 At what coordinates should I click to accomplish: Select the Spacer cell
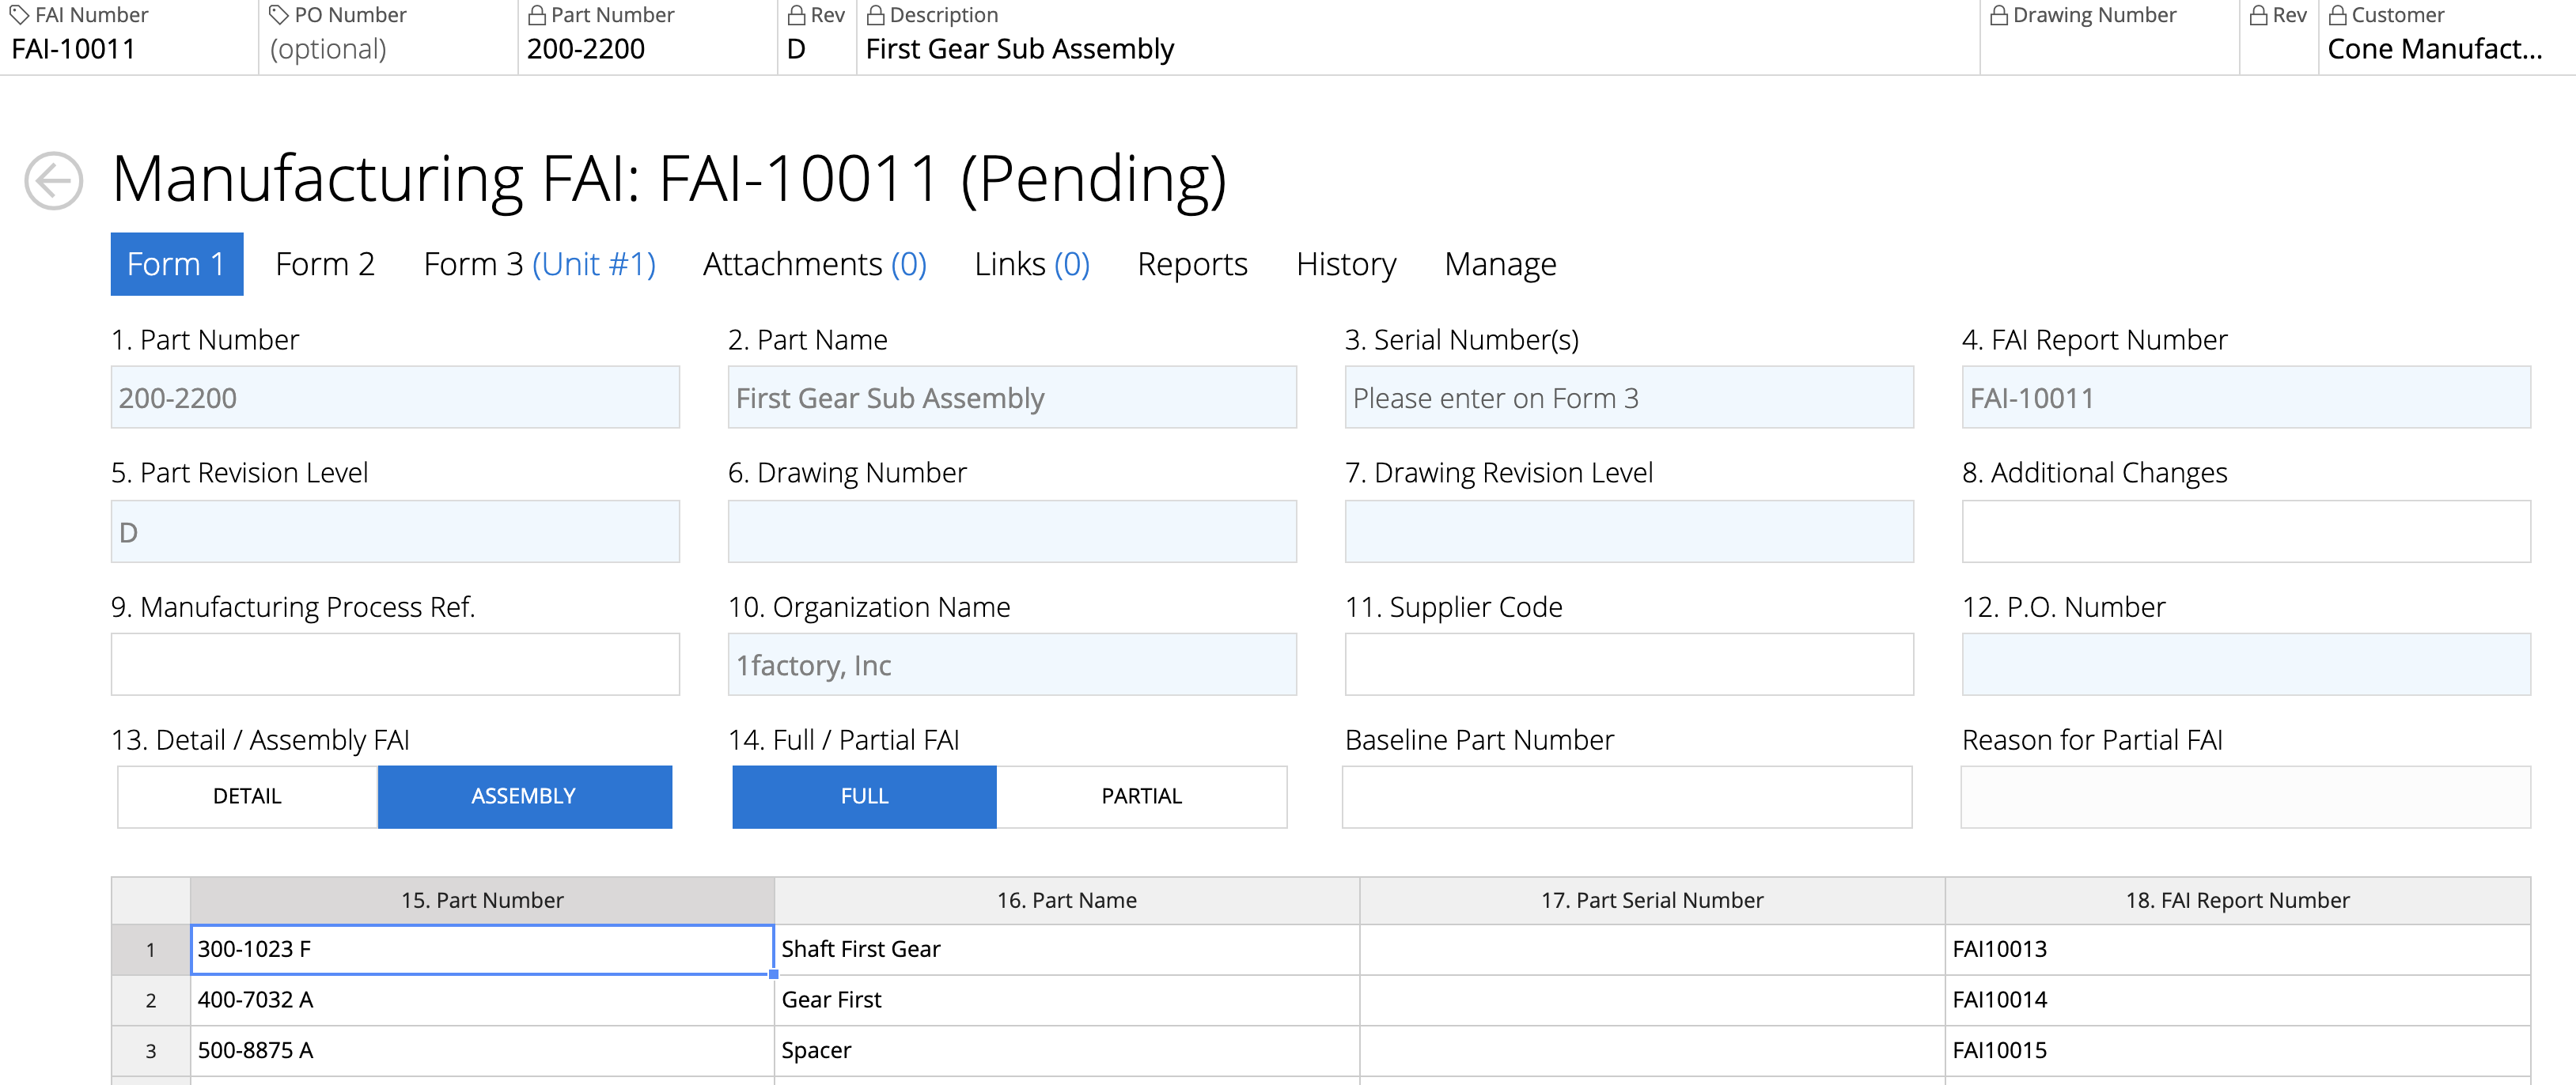coord(1067,1051)
